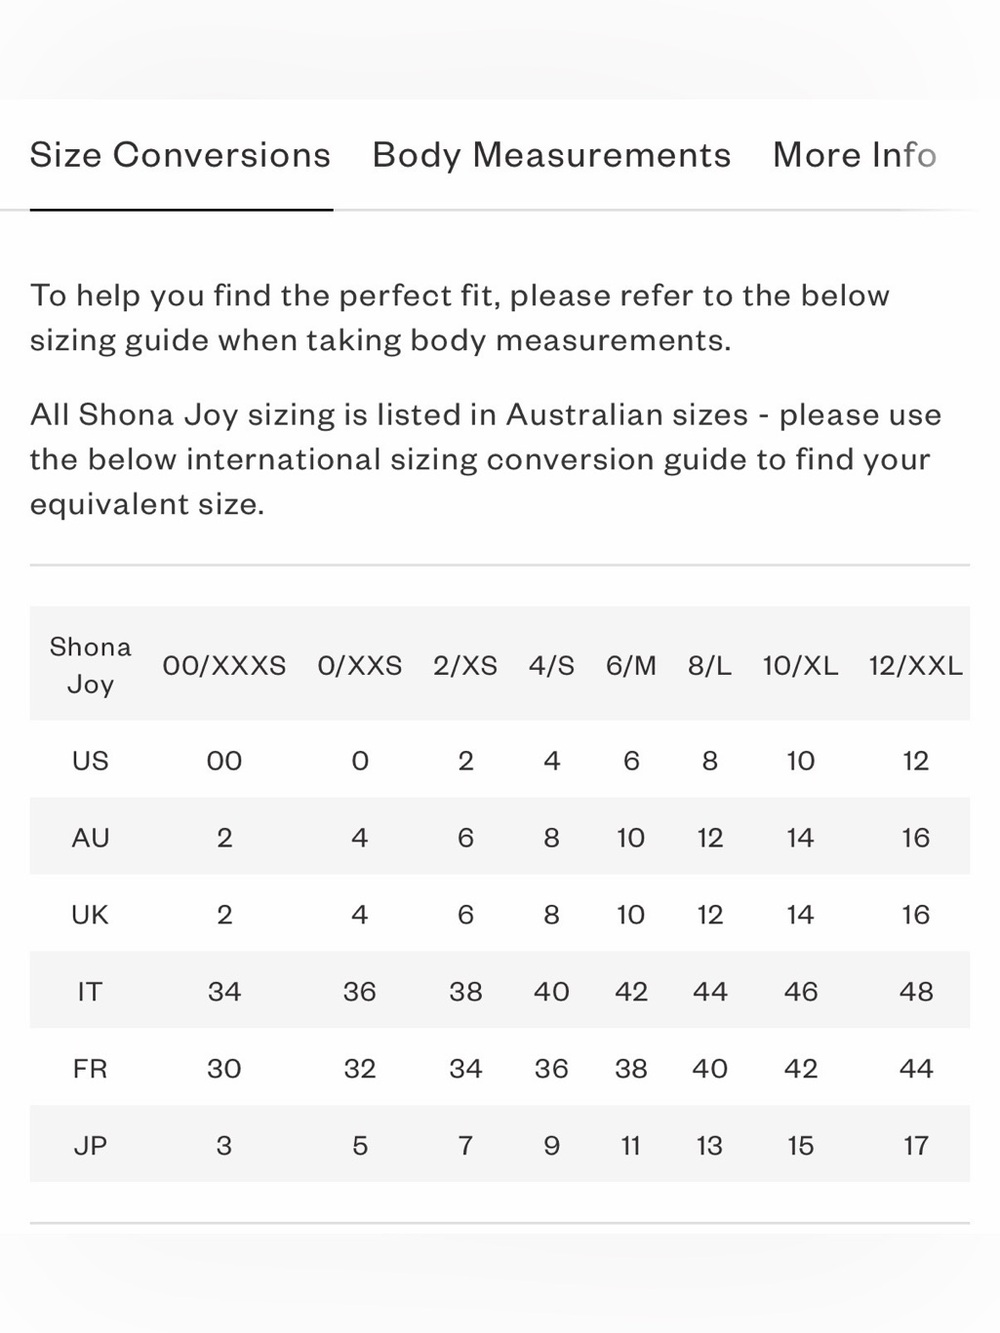Click the Australian sizes paragraph text

click(x=486, y=459)
